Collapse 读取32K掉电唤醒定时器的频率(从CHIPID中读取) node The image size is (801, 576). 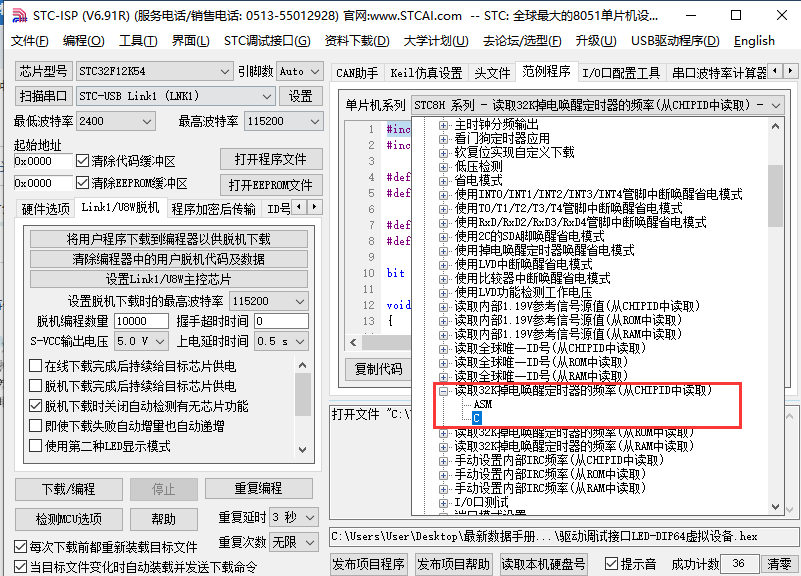coord(443,391)
